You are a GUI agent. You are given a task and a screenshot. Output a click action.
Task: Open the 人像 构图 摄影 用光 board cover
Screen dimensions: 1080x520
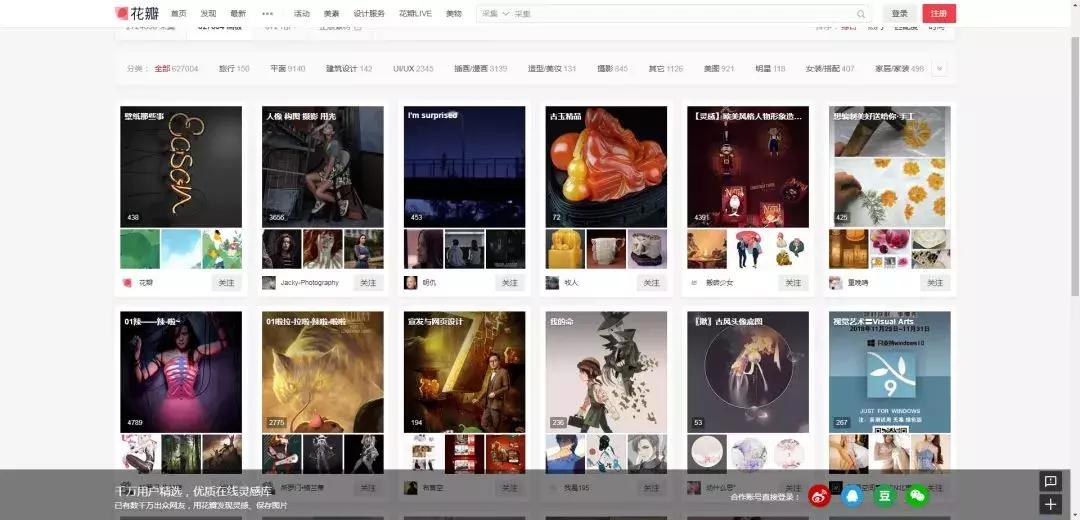323,167
